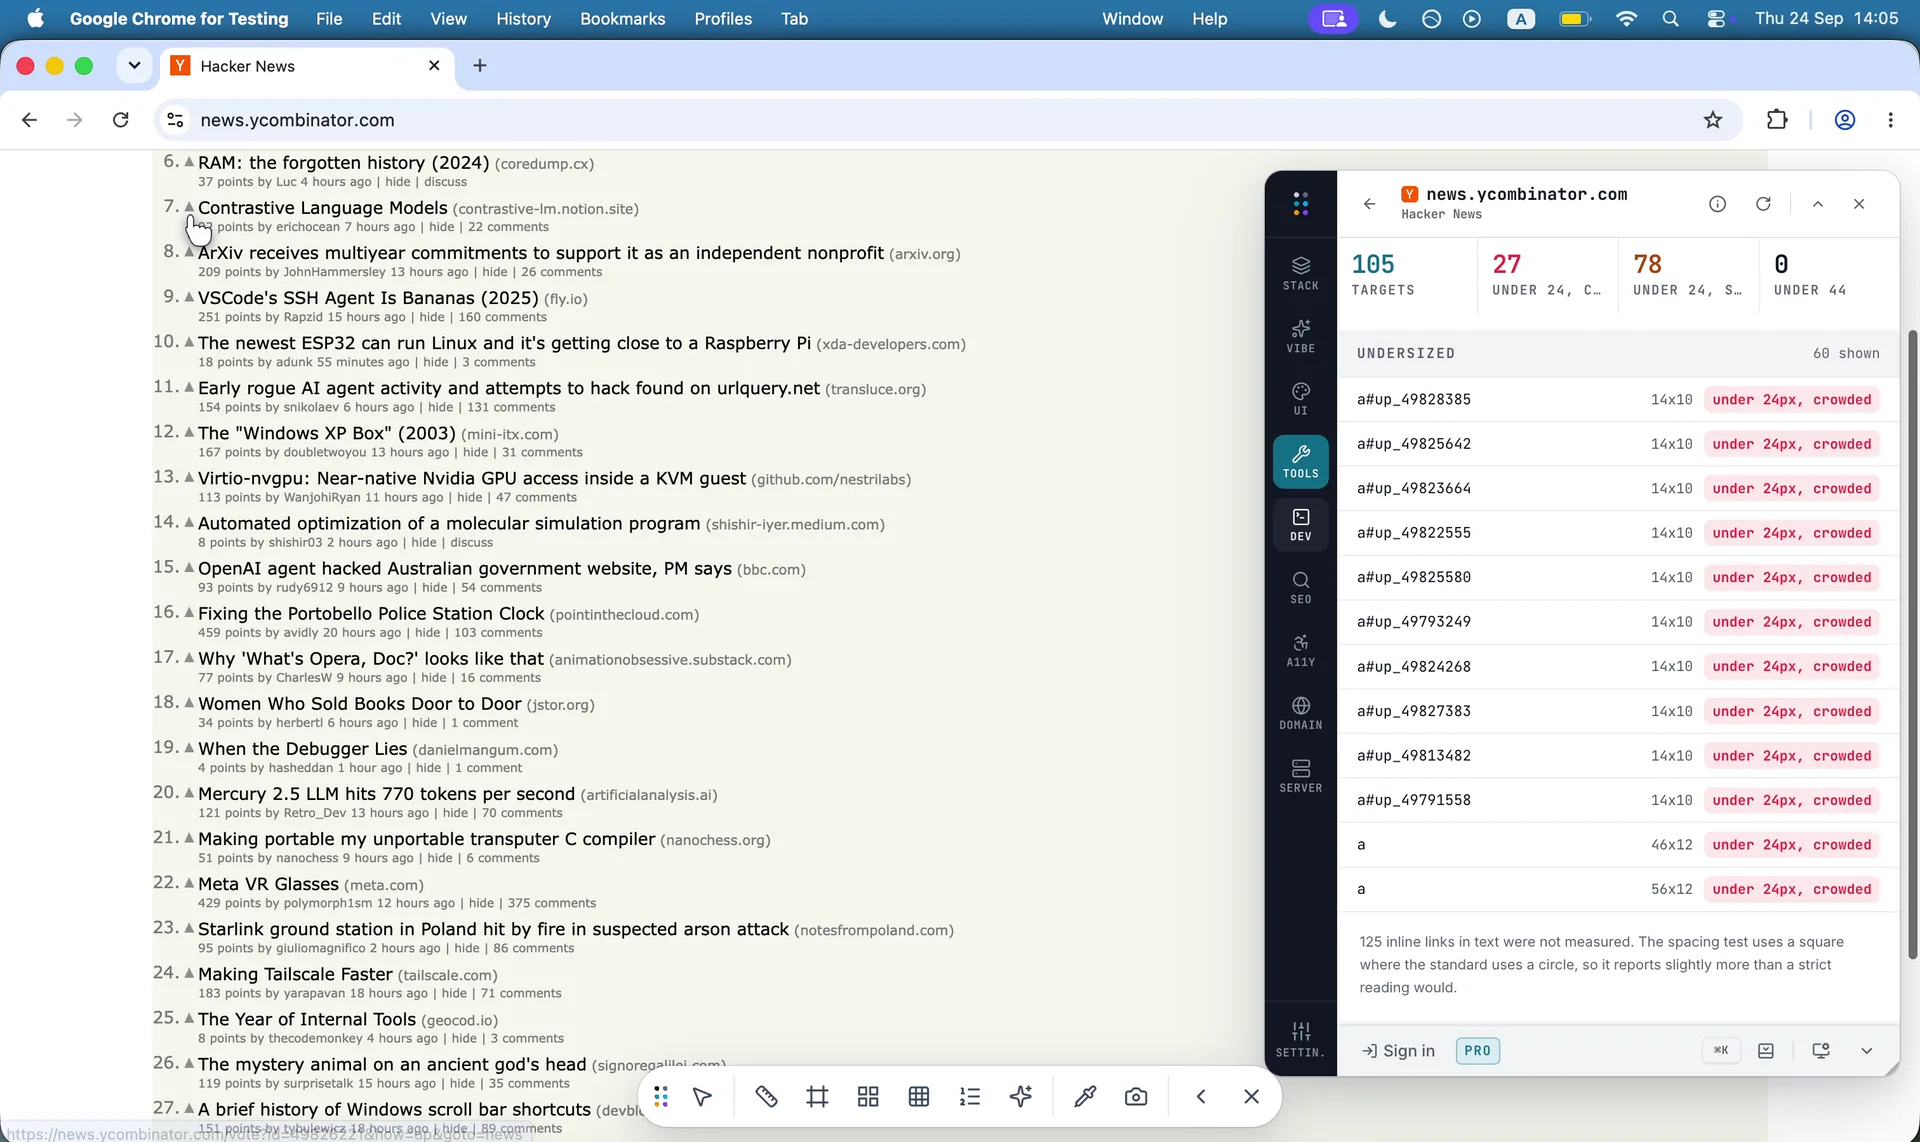This screenshot has width=1920, height=1142.
Task: Filter by the 0 Under 44 stat card
Action: coord(1828,275)
